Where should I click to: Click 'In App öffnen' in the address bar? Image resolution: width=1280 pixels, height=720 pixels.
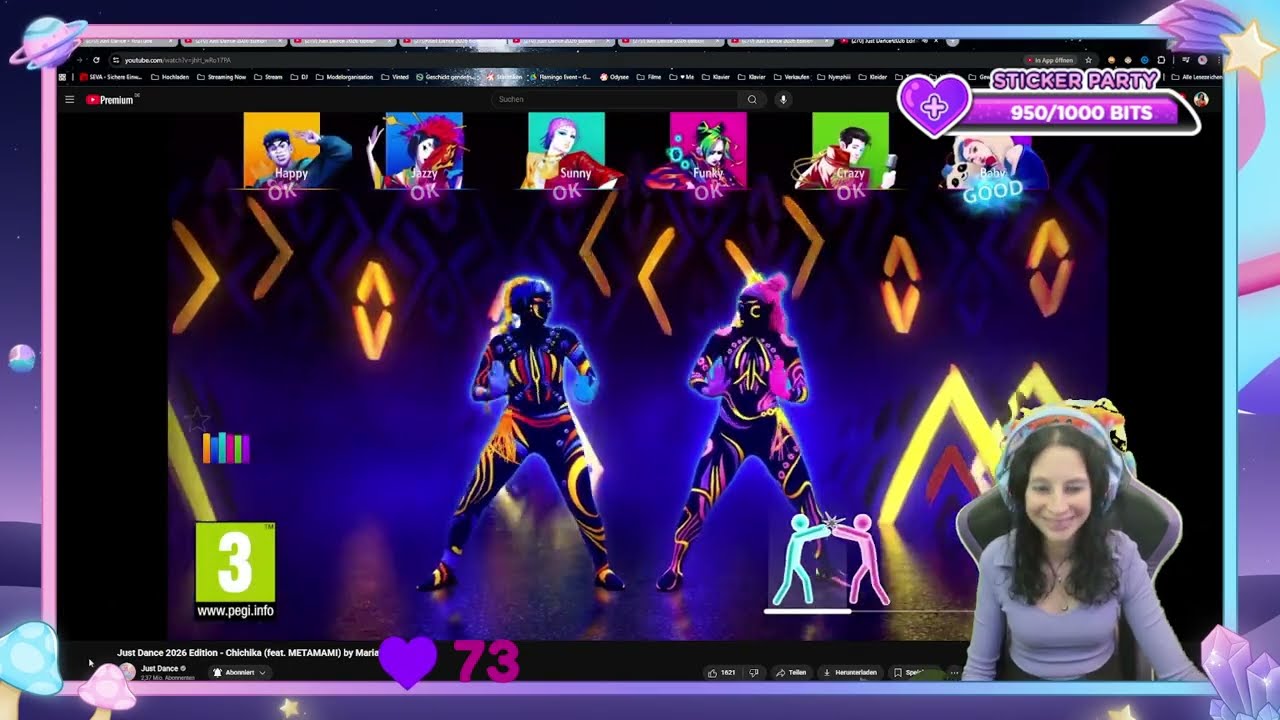pyautogui.click(x=1050, y=60)
